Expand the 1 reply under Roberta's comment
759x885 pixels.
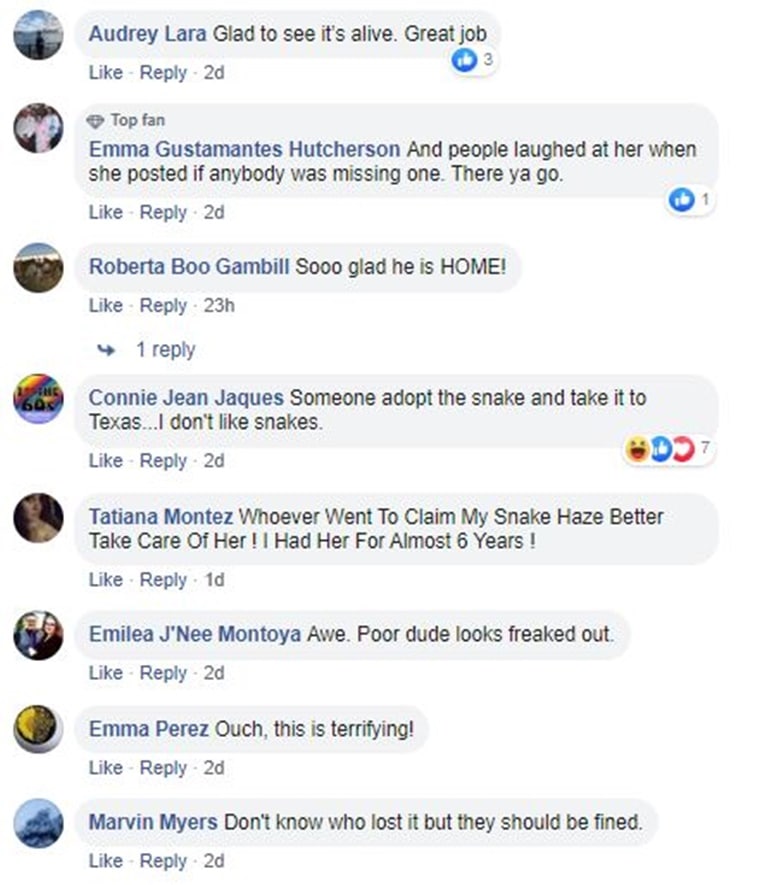[164, 350]
